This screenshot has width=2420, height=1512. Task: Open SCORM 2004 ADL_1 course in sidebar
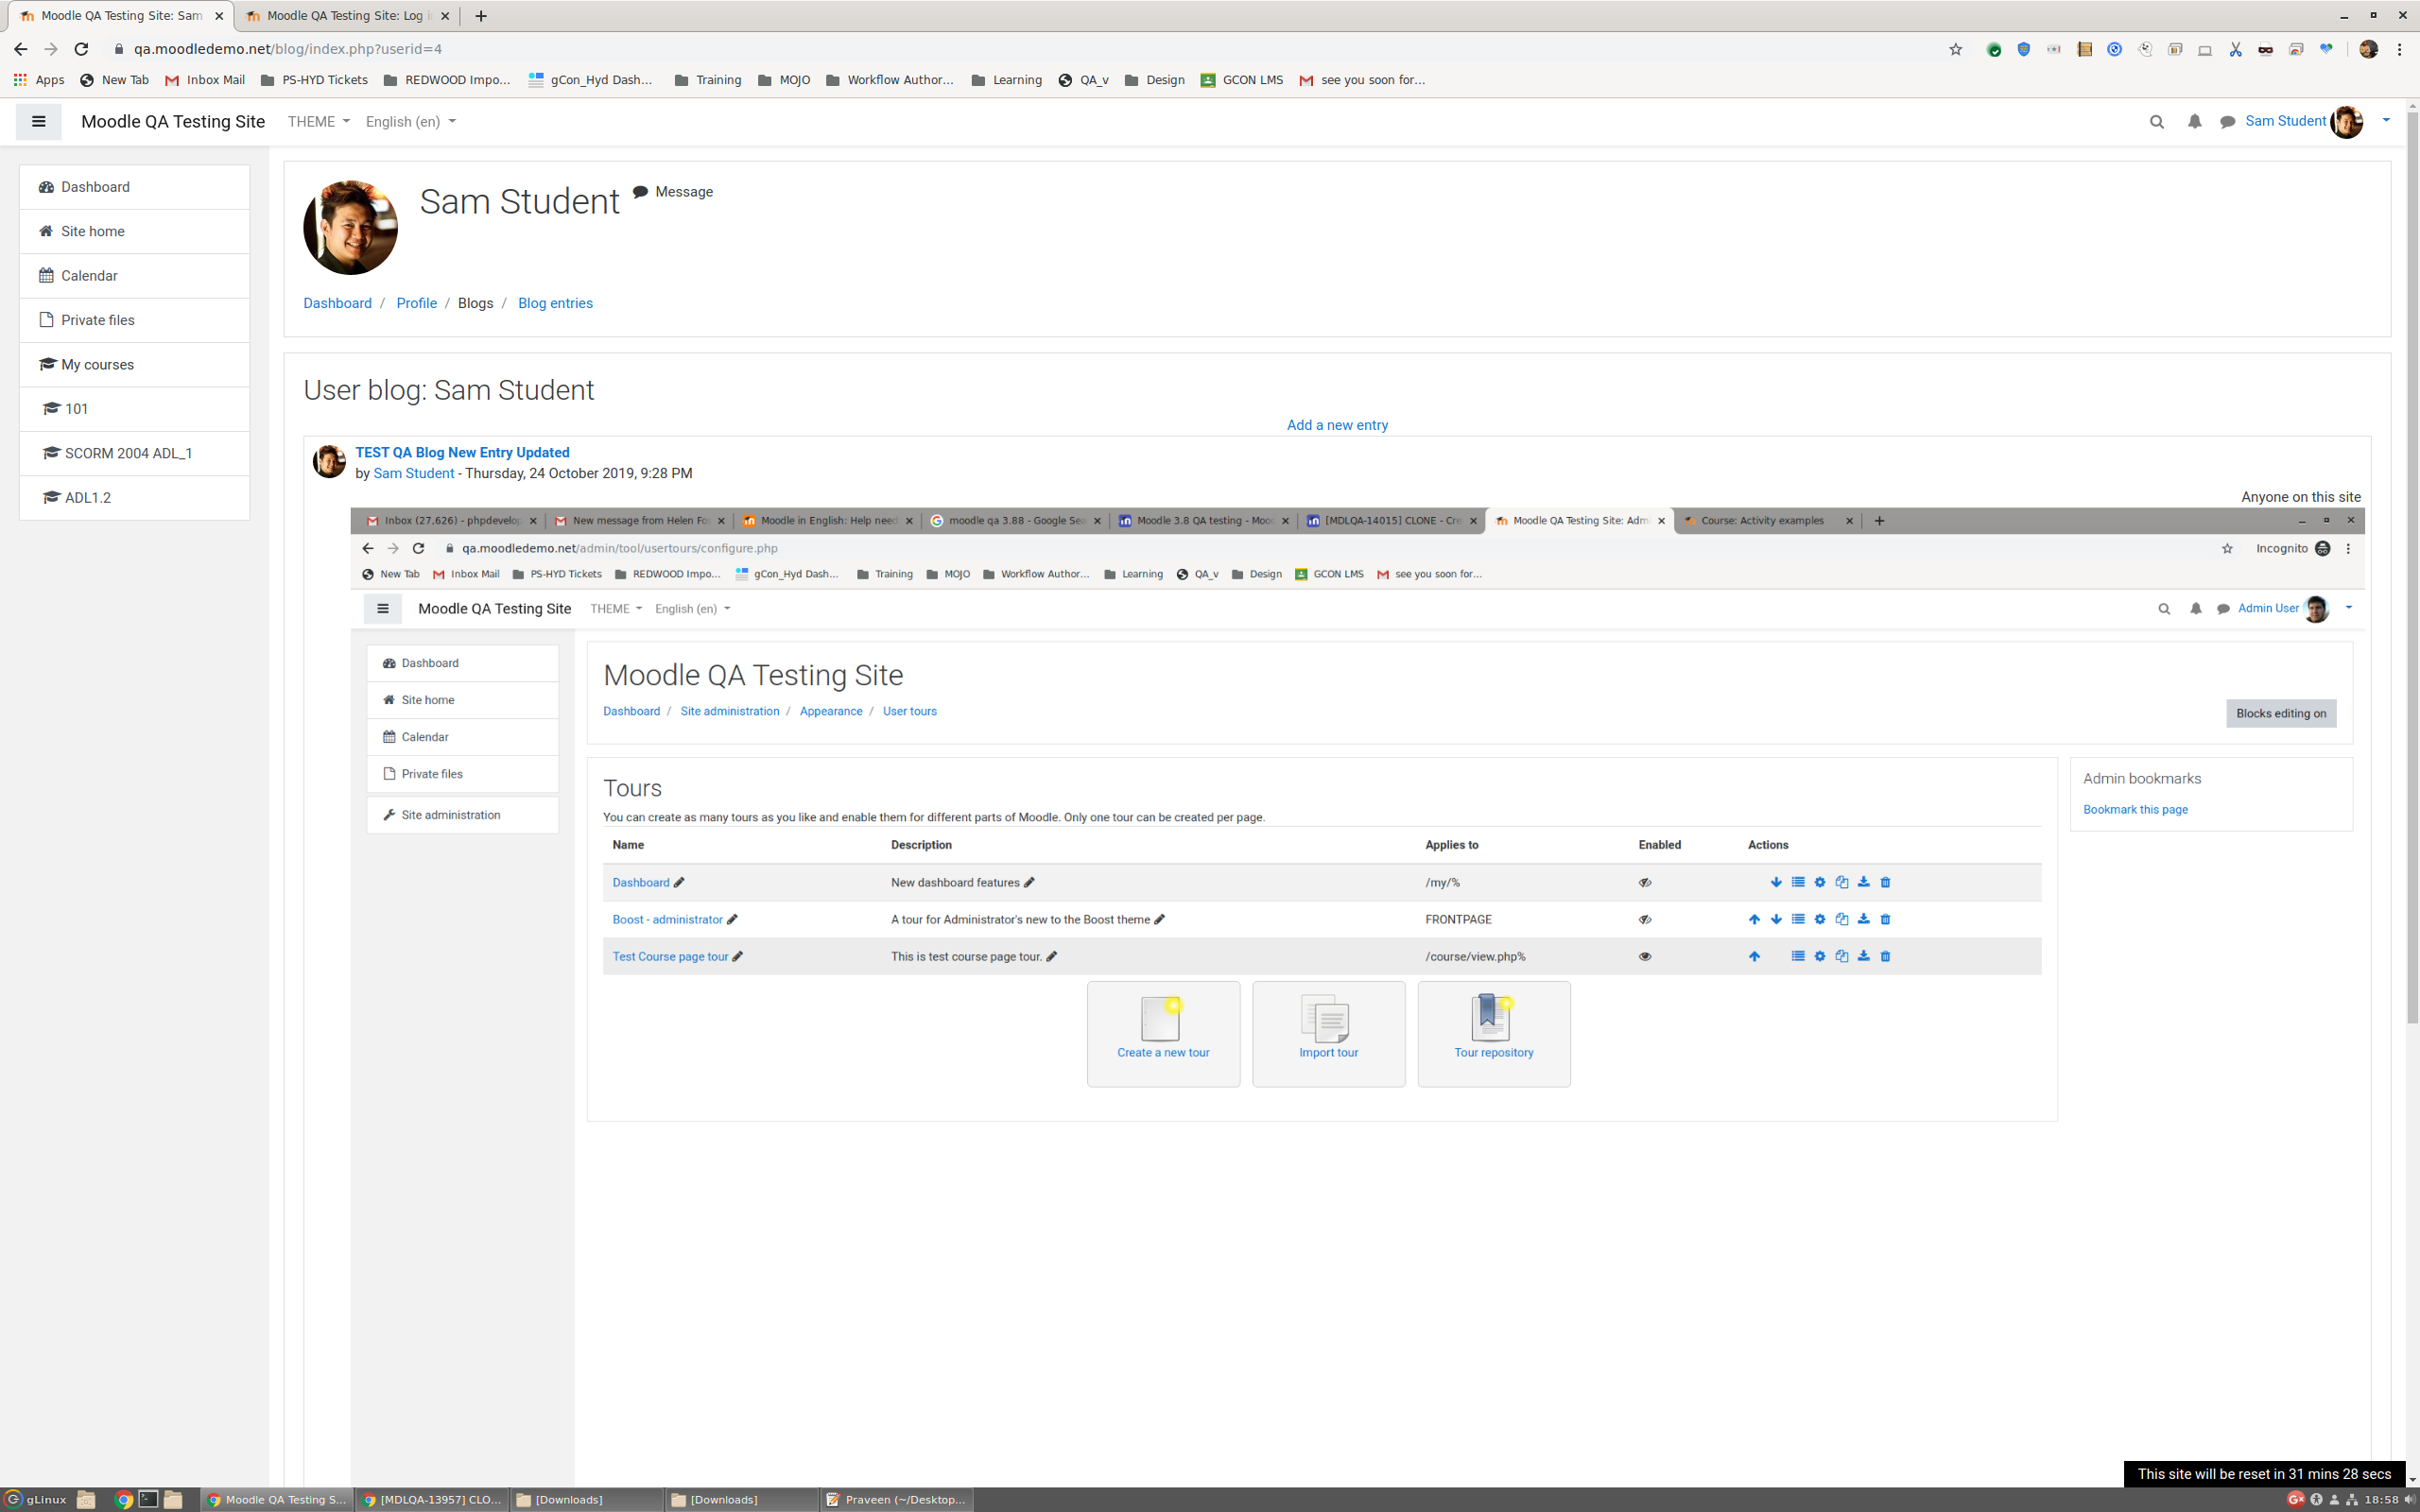click(134, 453)
